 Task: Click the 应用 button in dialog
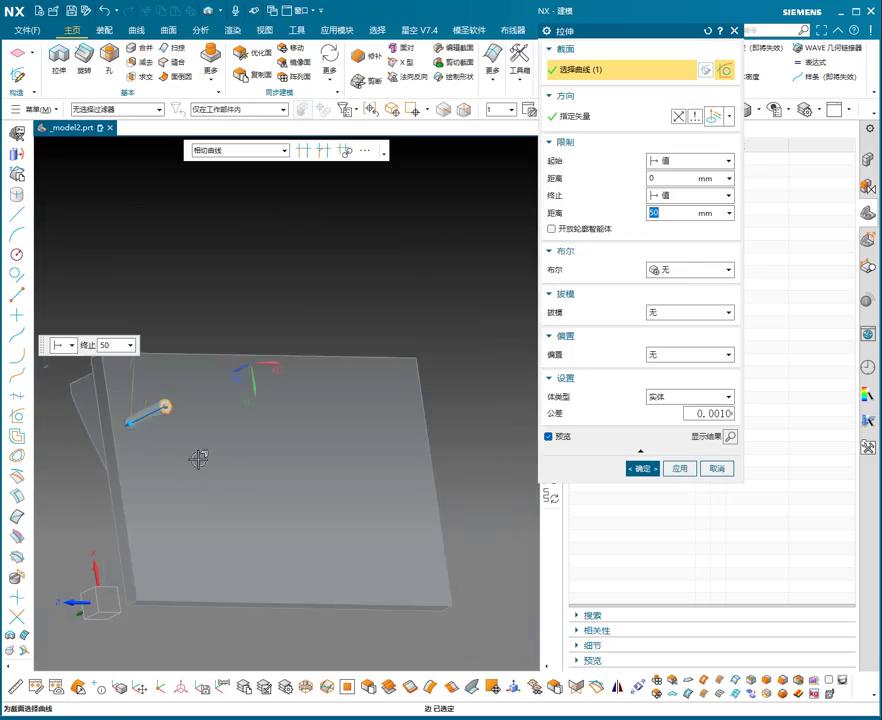click(x=680, y=469)
